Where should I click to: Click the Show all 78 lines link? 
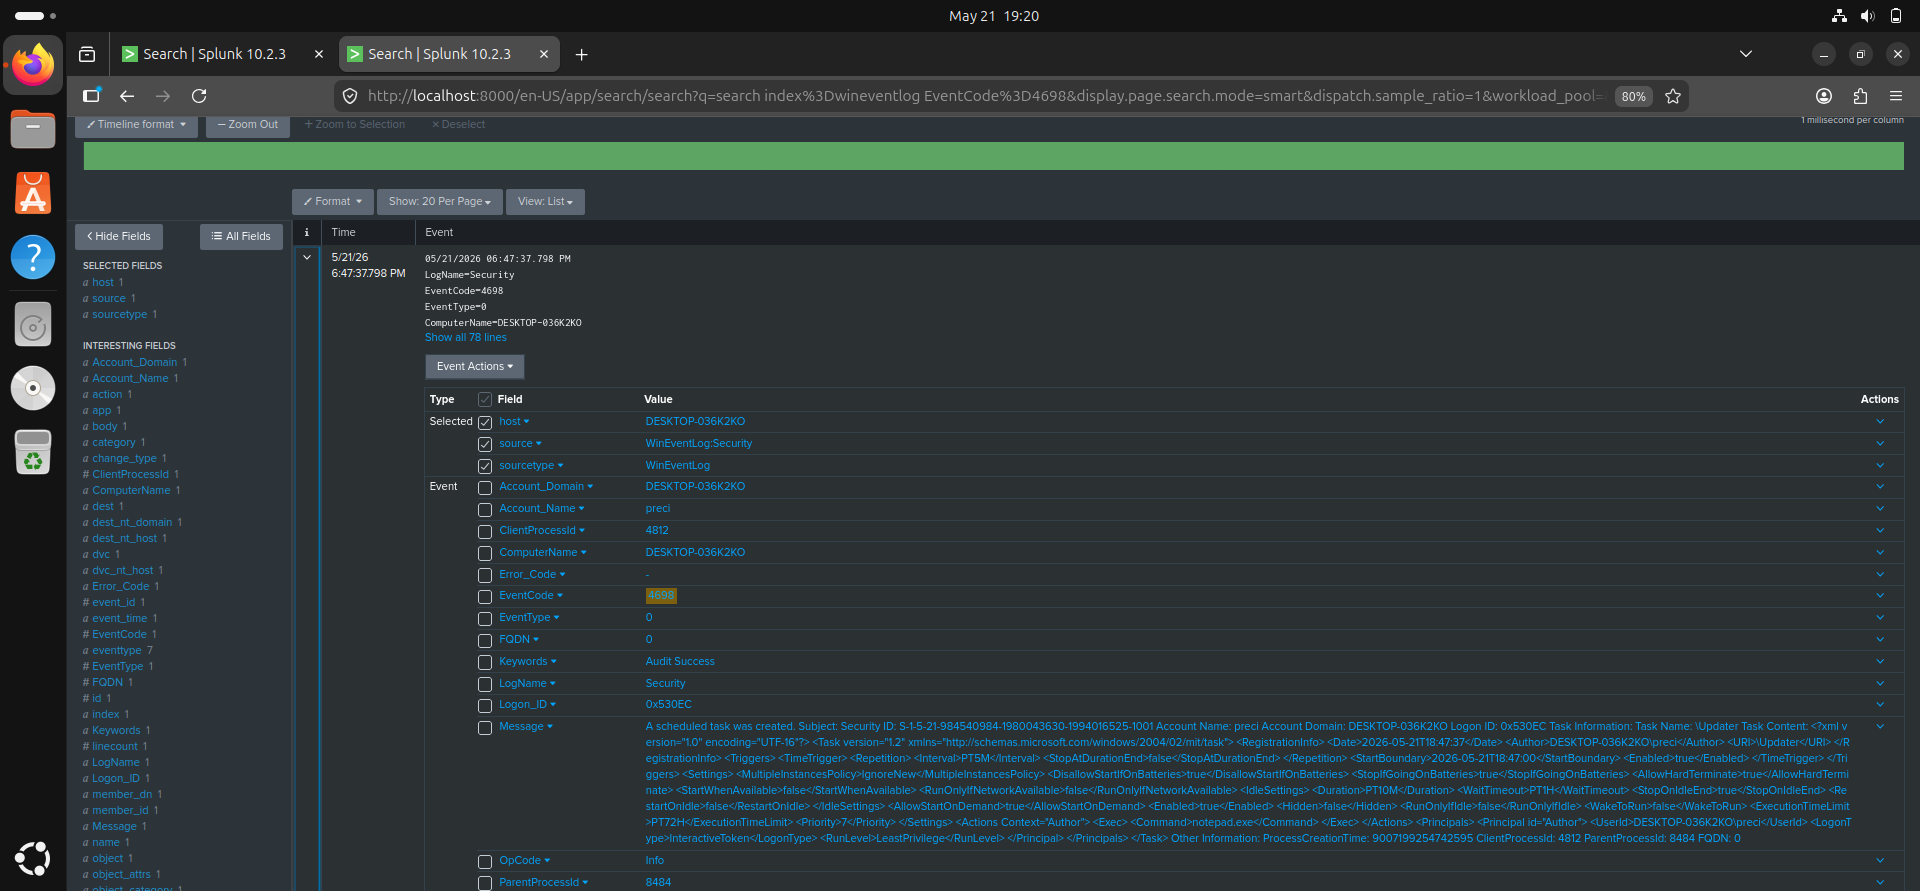click(x=466, y=338)
